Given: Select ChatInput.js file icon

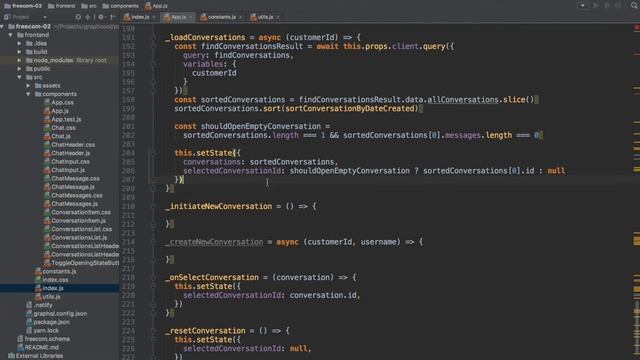Looking at the screenshot, I should [x=47, y=170].
